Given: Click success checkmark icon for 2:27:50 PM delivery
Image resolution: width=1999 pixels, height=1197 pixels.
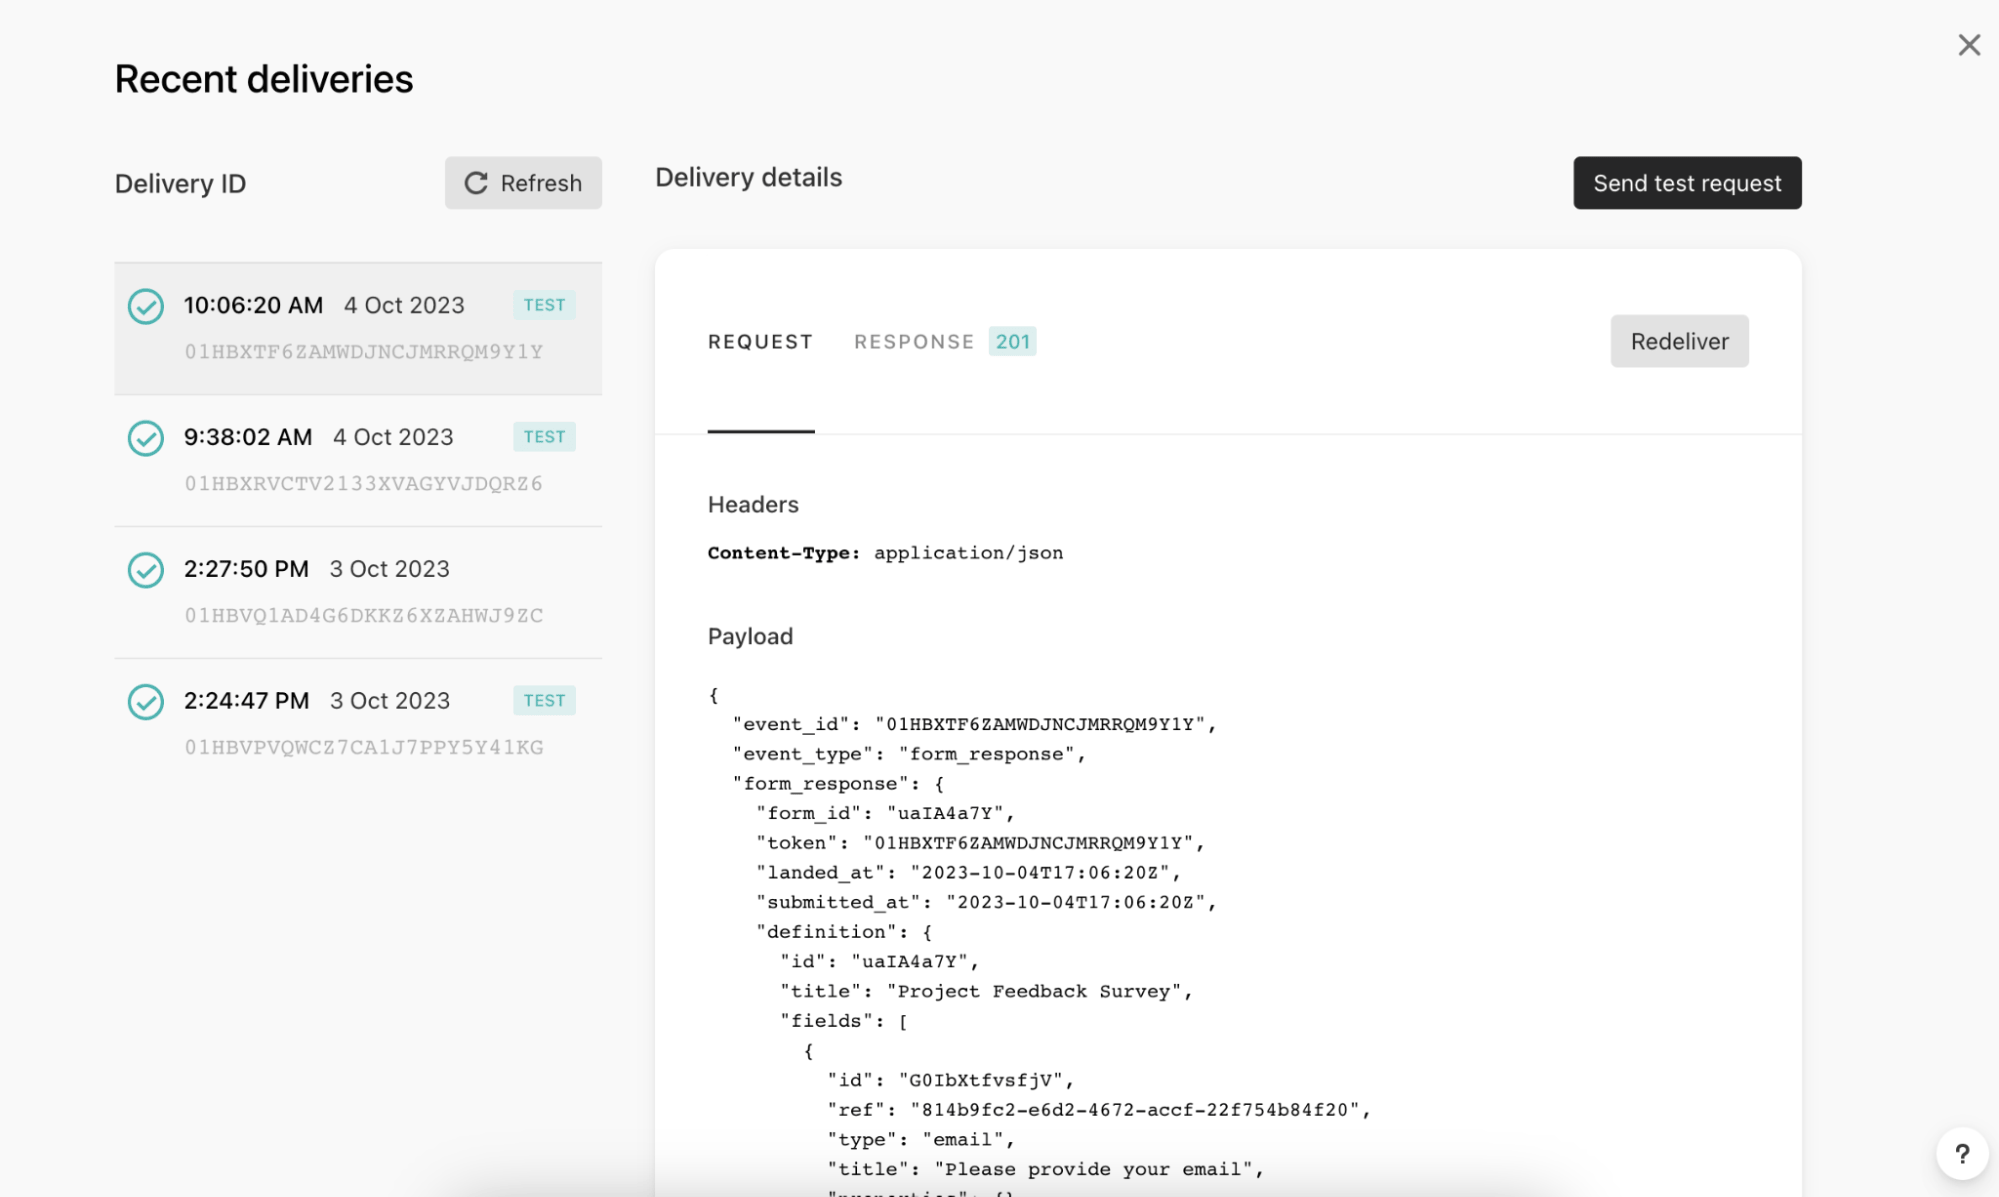Looking at the screenshot, I should point(146,570).
